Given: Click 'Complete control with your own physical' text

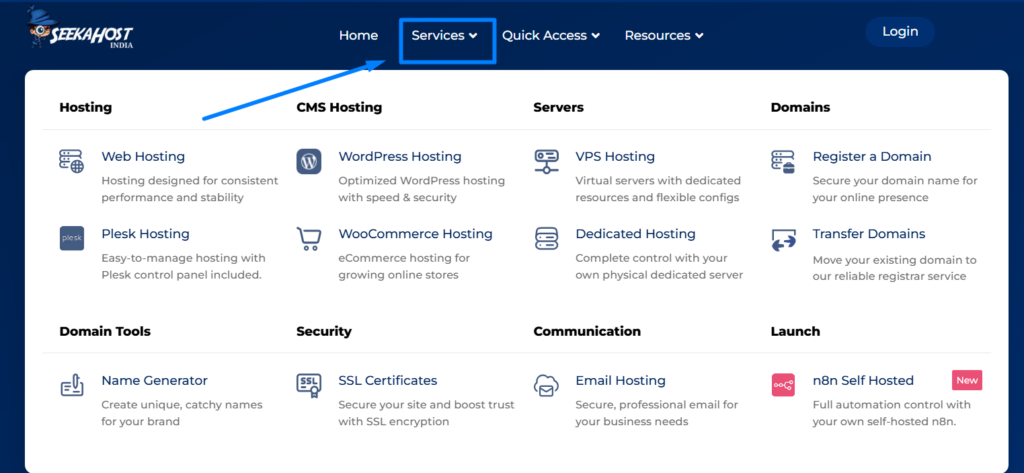Looking at the screenshot, I should pyautogui.click(x=659, y=267).
